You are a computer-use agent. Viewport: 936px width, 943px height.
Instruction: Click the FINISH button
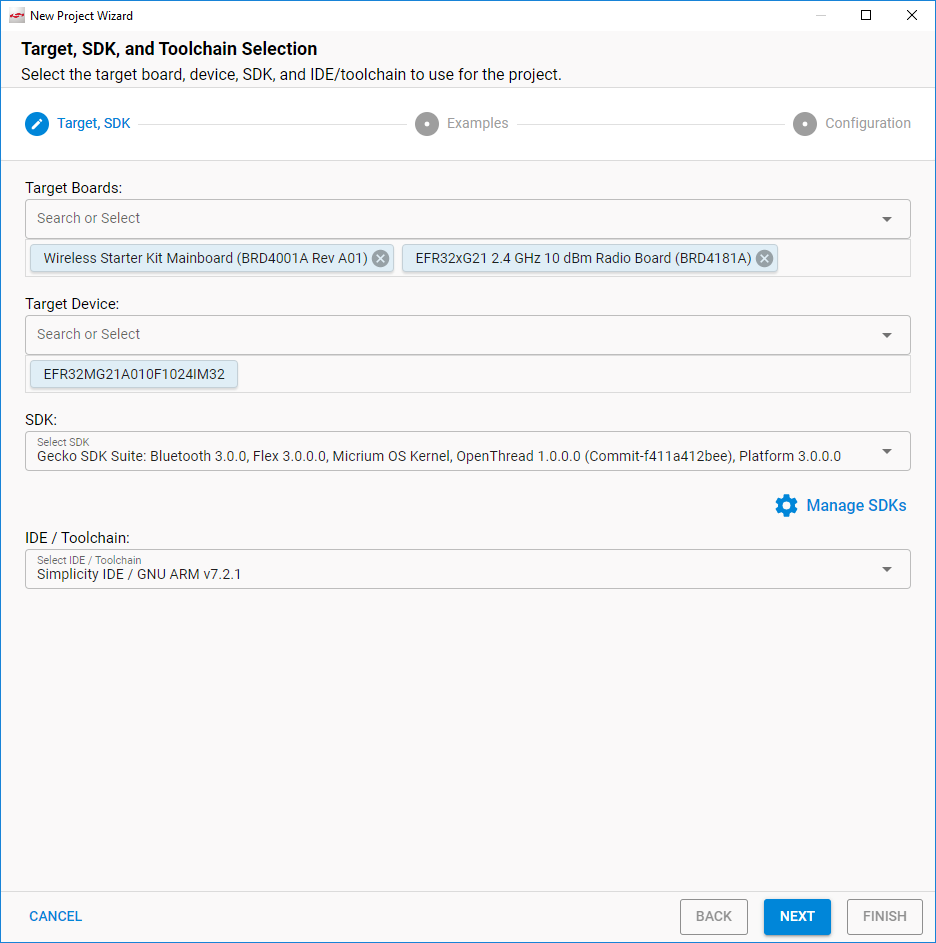(x=884, y=916)
